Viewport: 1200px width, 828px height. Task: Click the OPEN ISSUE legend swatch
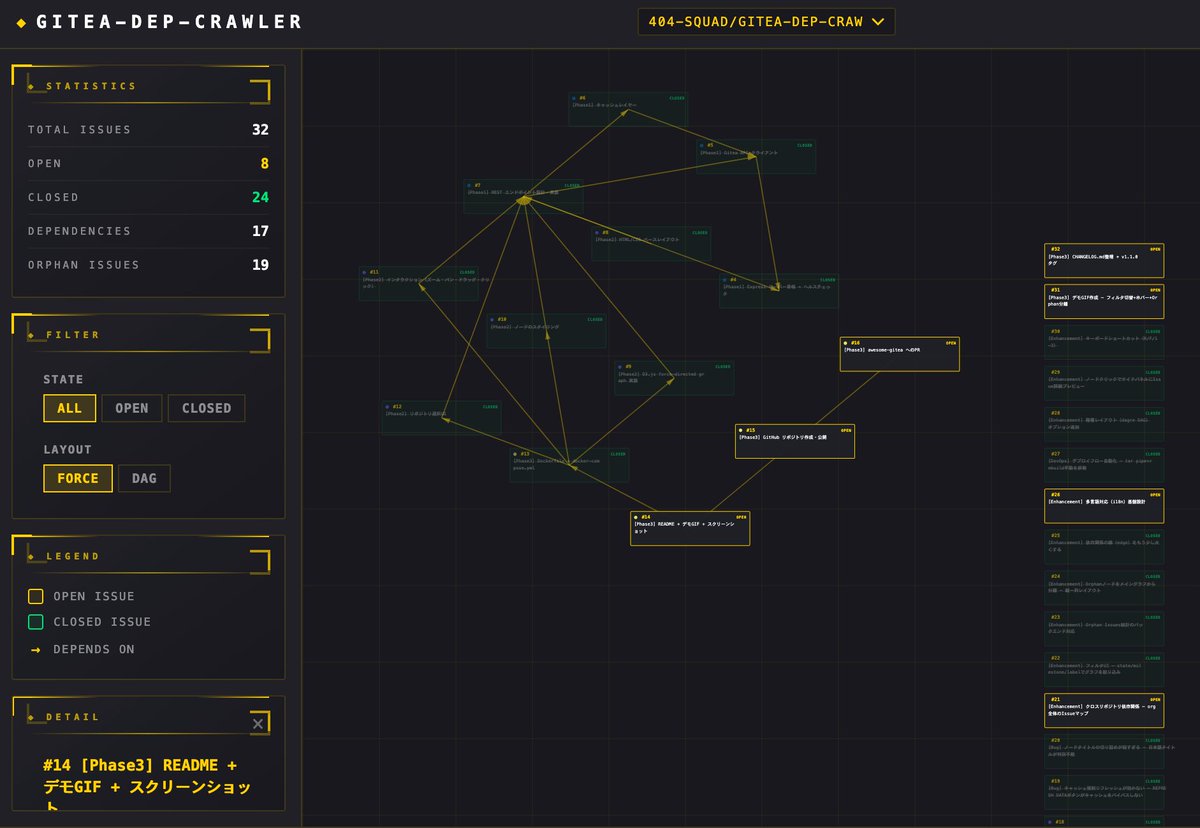36,596
